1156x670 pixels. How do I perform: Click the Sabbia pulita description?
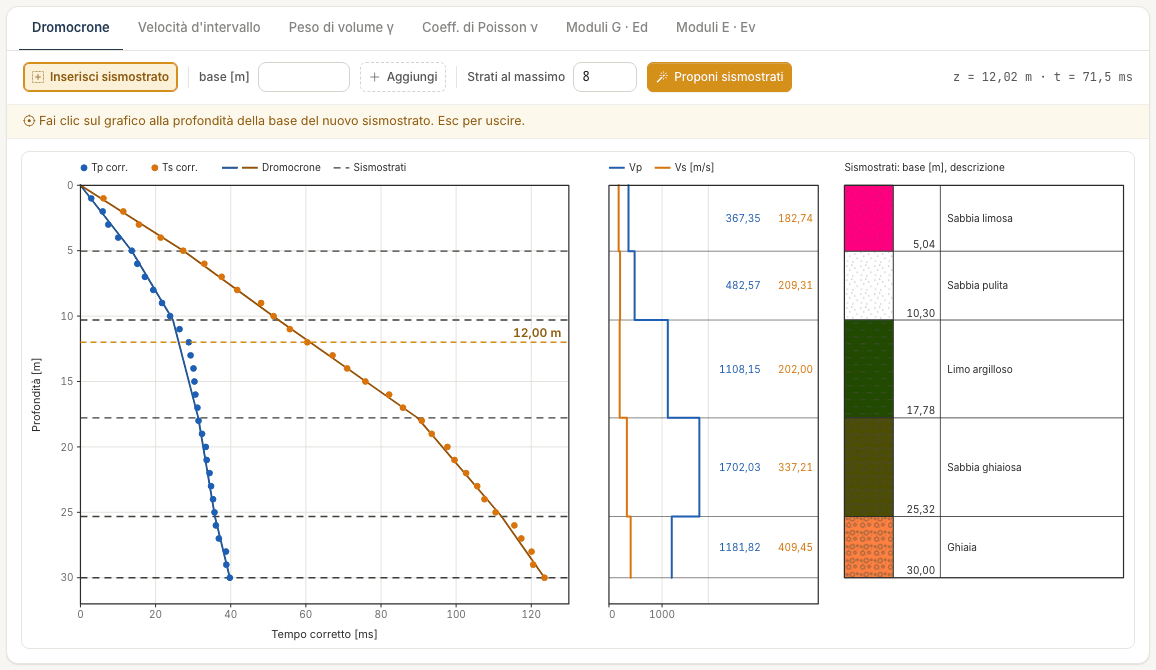977,285
